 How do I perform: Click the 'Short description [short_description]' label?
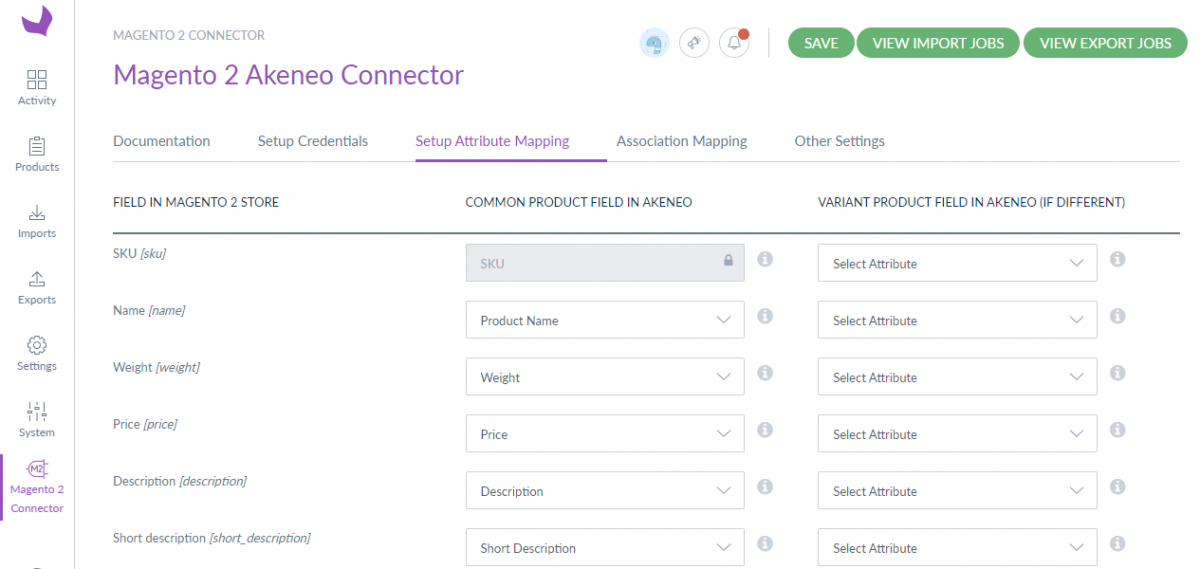pos(212,538)
